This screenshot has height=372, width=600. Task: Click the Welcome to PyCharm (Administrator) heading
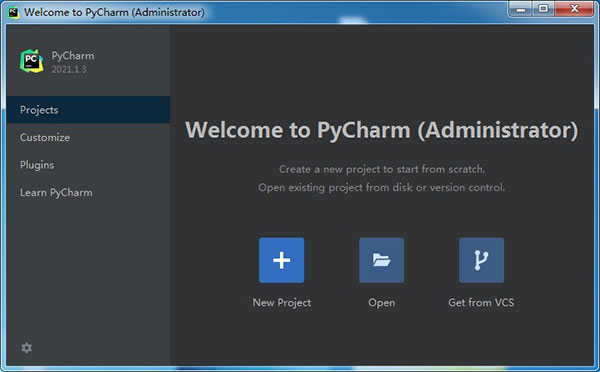click(x=382, y=130)
